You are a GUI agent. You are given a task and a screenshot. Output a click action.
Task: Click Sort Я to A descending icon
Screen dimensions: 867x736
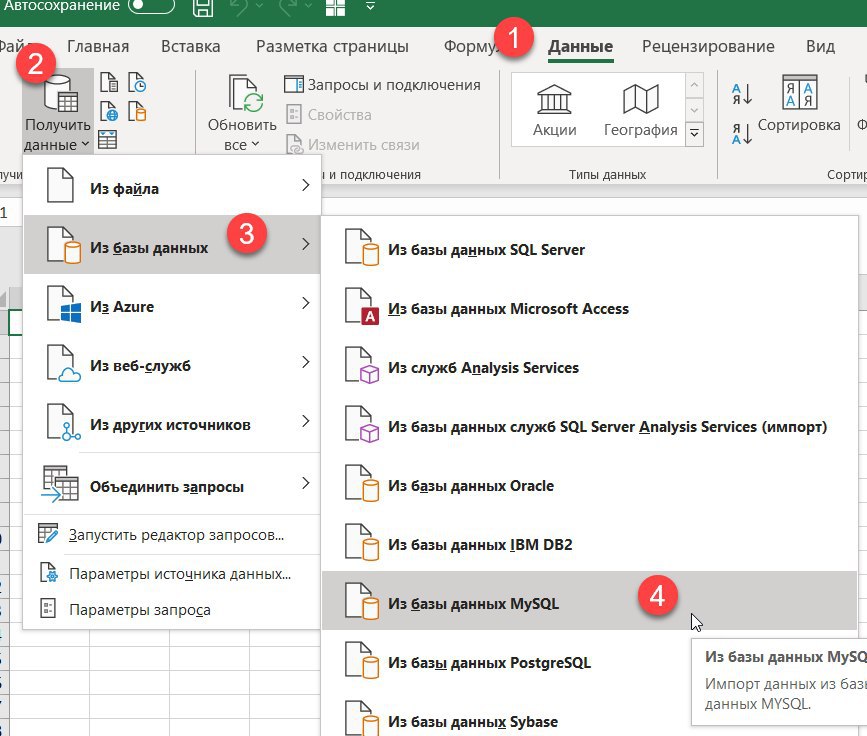741,134
